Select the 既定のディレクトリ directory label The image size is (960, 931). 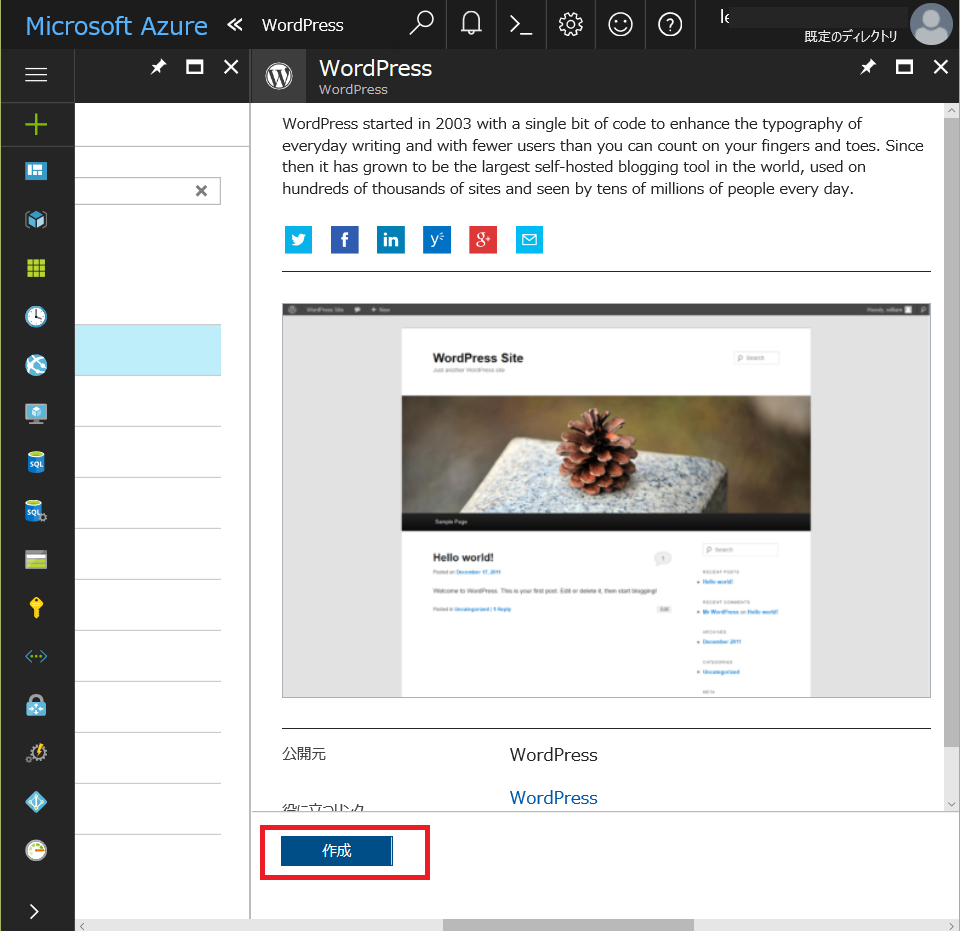[x=850, y=37]
